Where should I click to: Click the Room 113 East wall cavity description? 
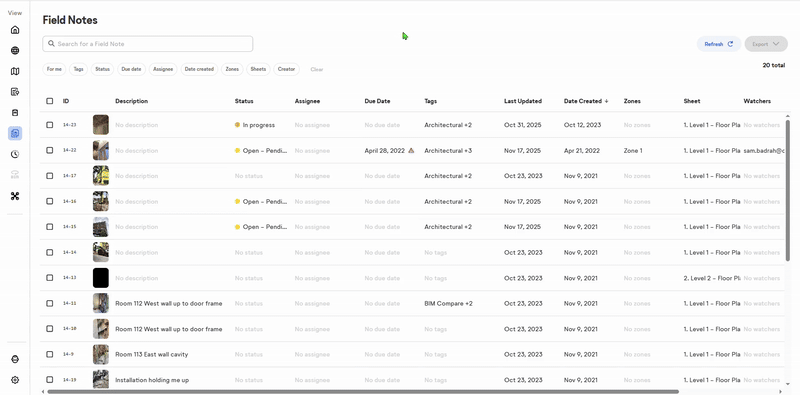click(152, 355)
